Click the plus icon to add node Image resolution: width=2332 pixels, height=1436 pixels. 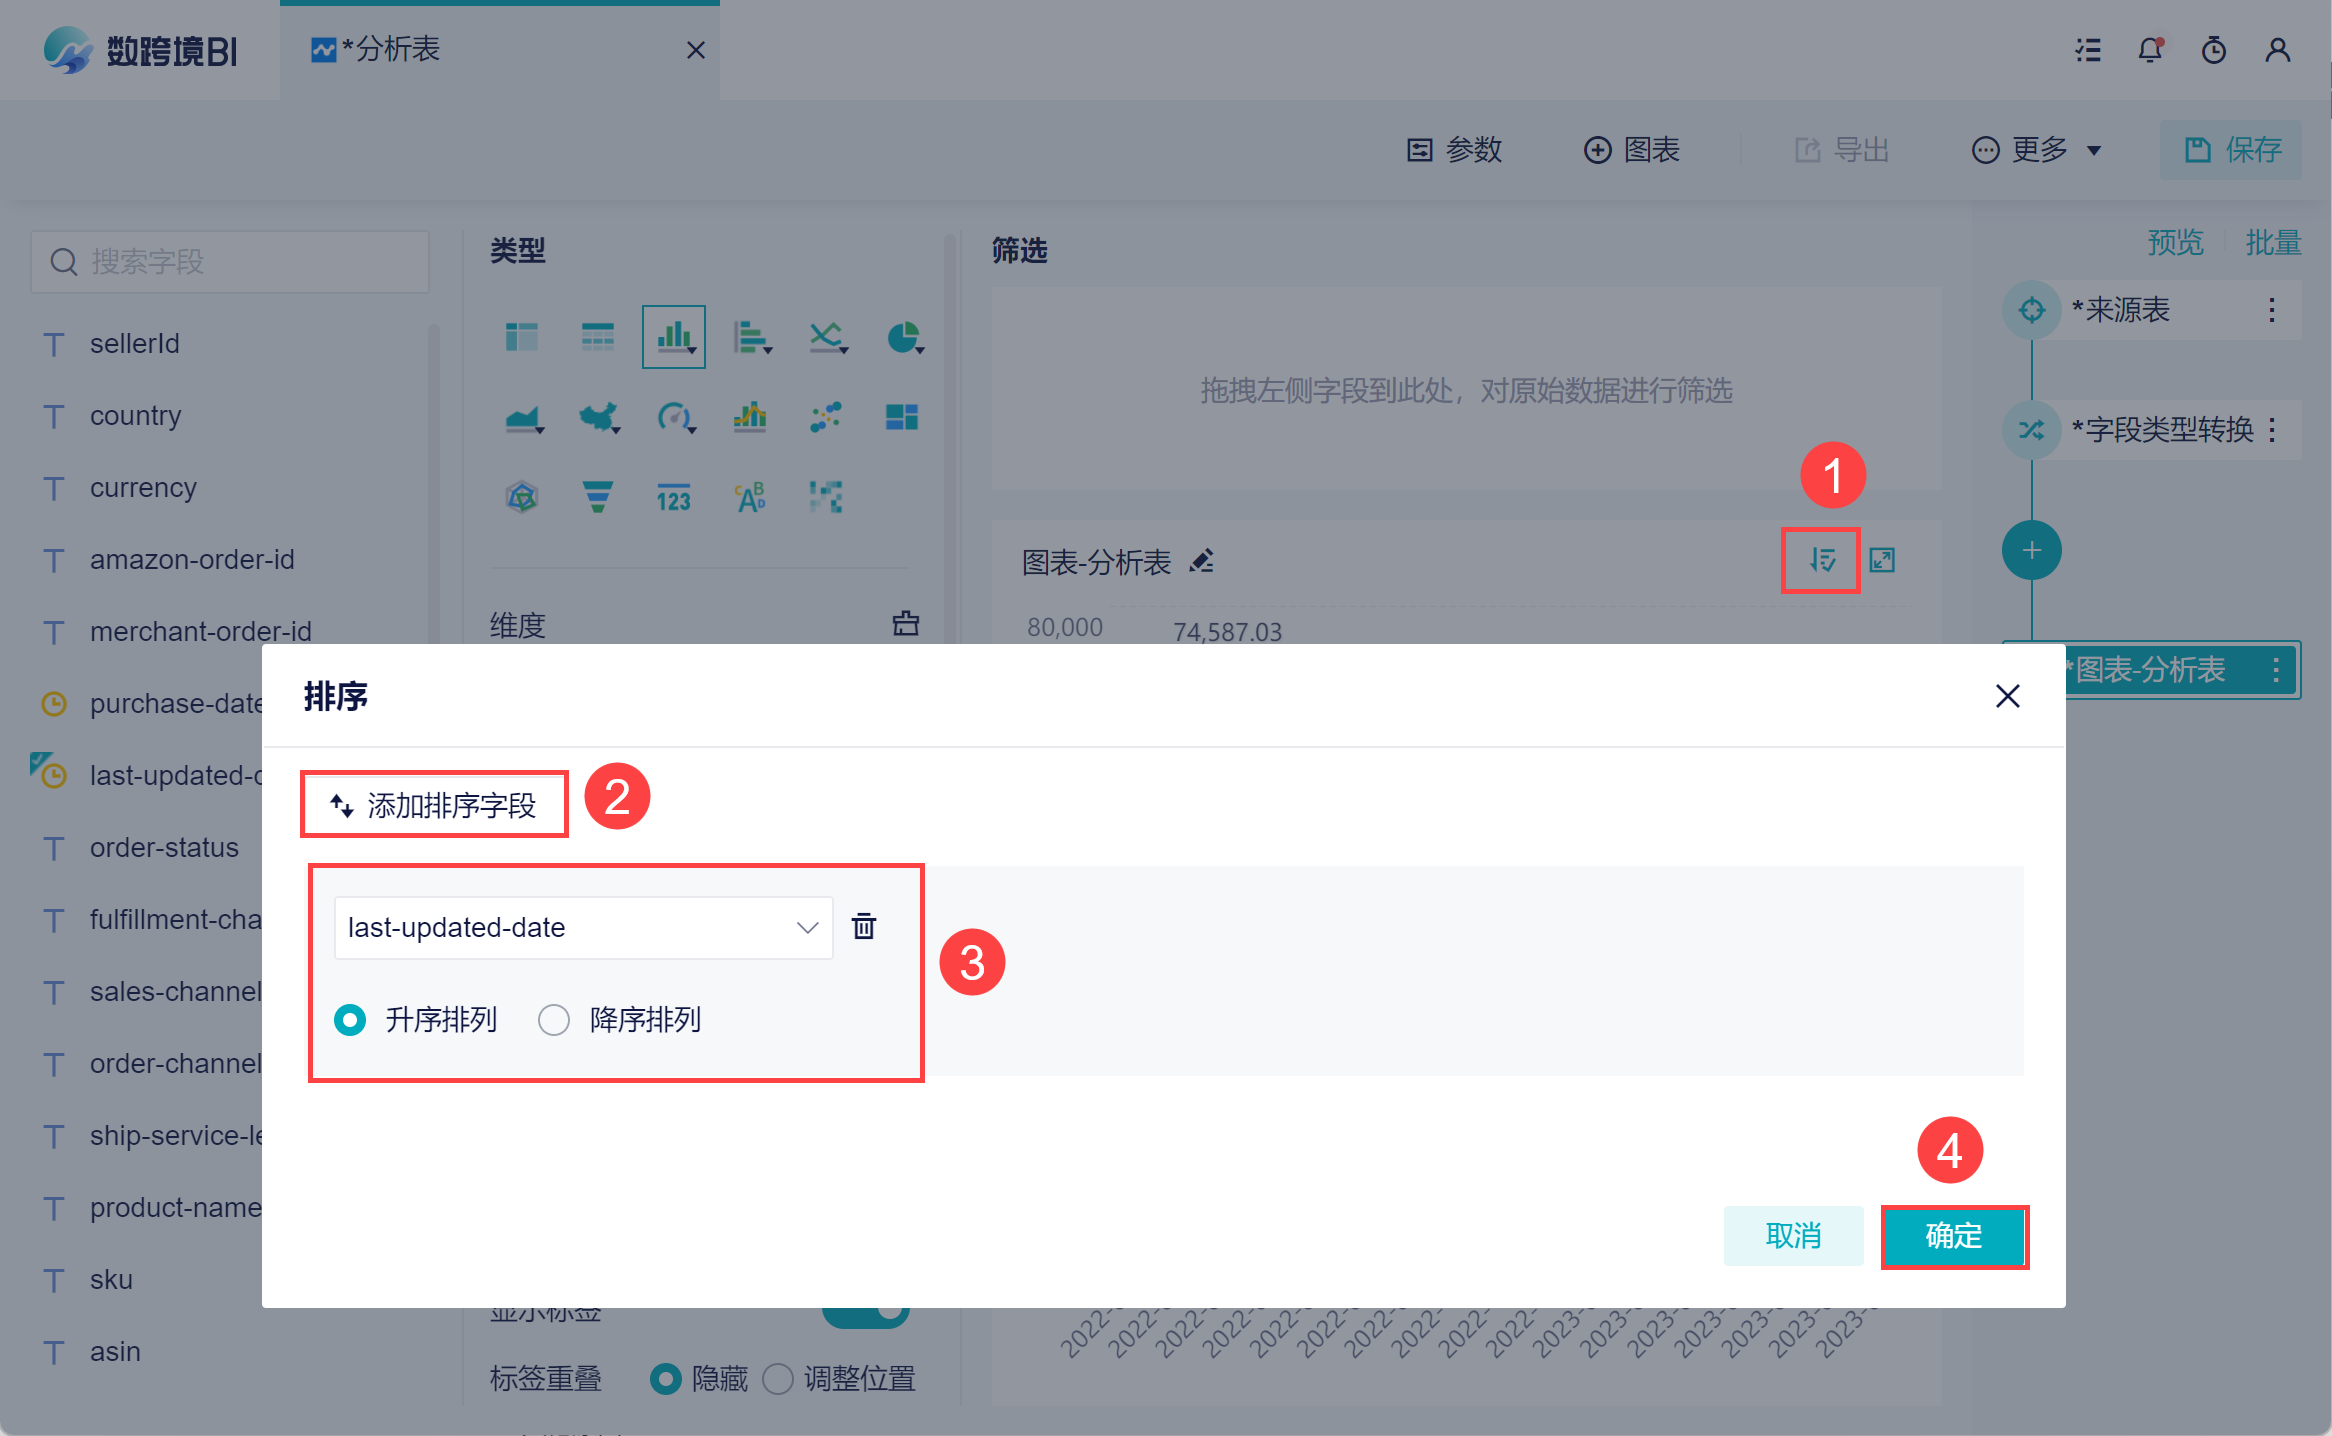point(2031,550)
